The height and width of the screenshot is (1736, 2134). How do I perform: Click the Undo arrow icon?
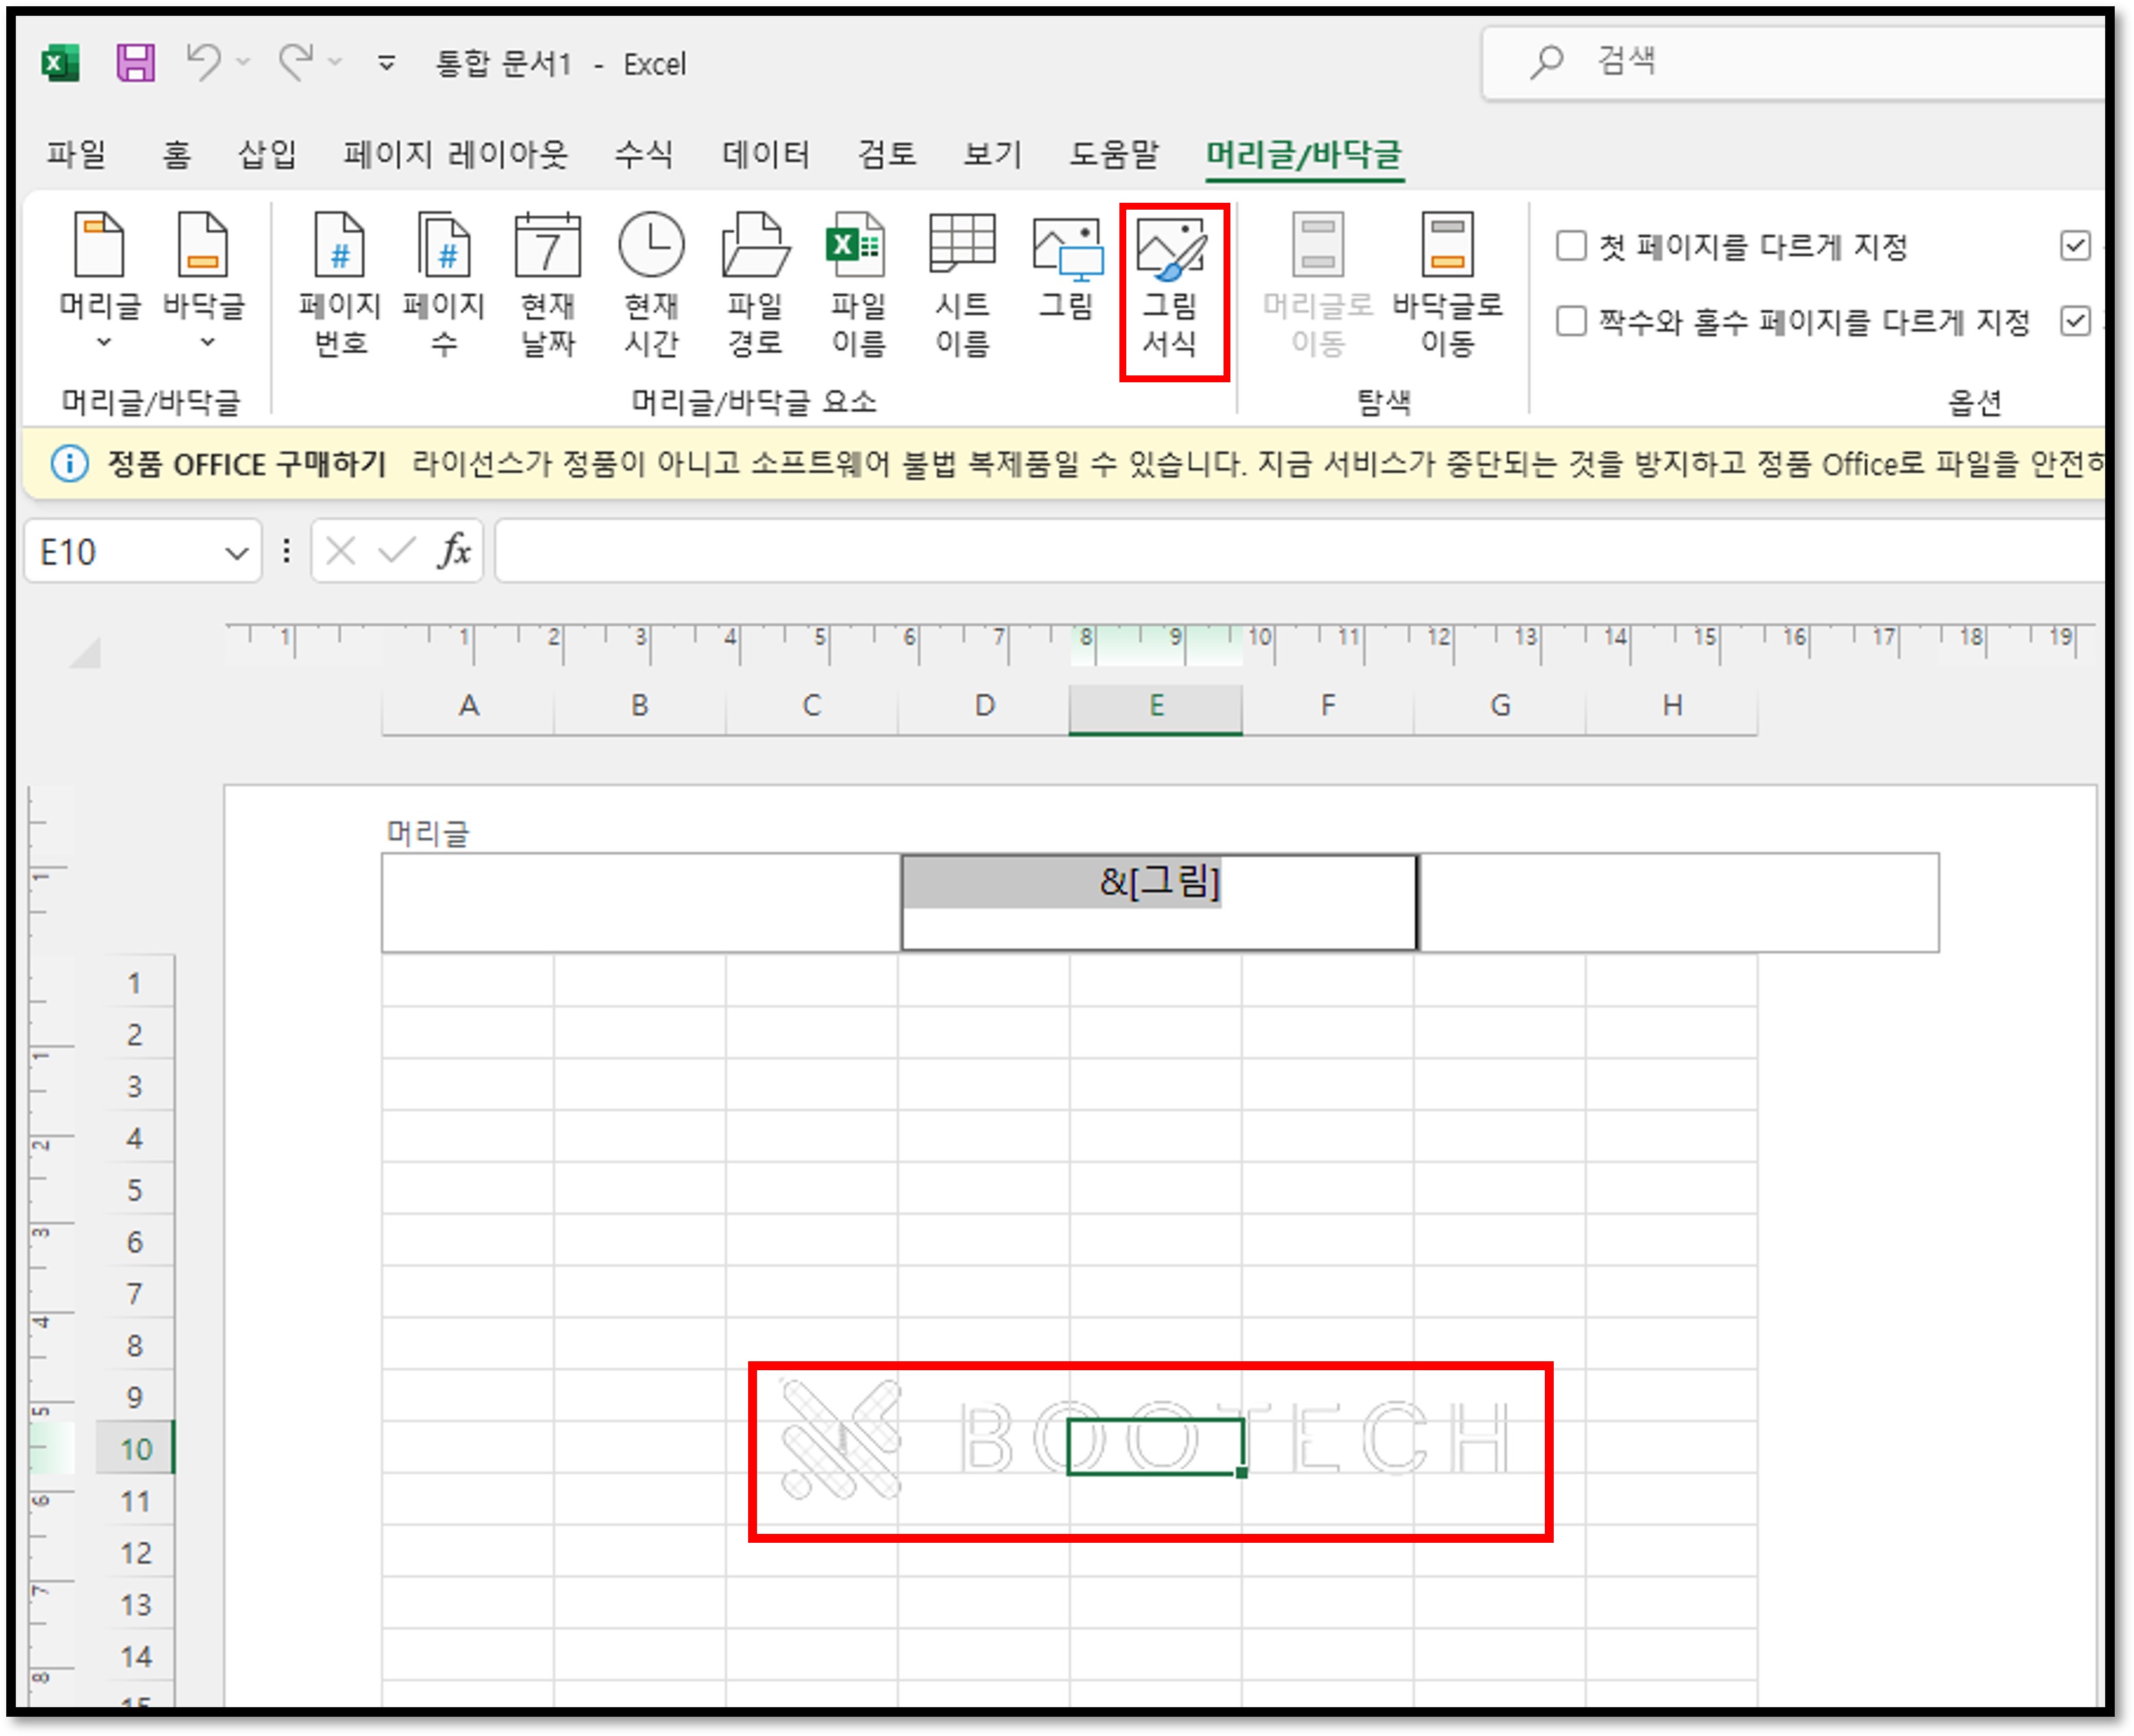203,62
